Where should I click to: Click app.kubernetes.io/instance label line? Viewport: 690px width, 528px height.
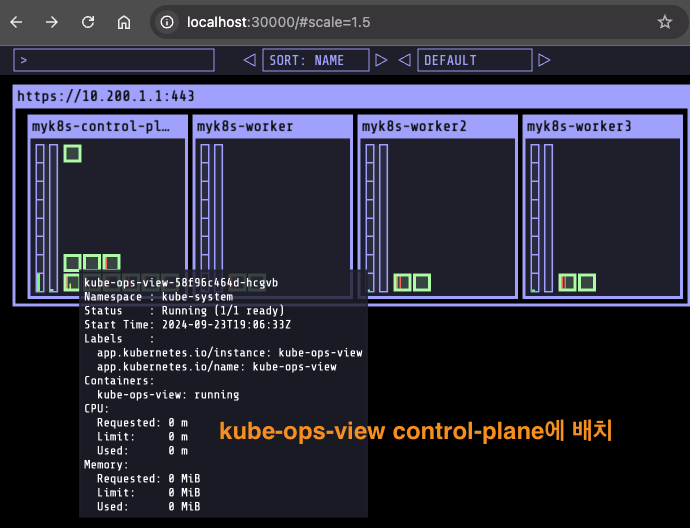(x=230, y=353)
